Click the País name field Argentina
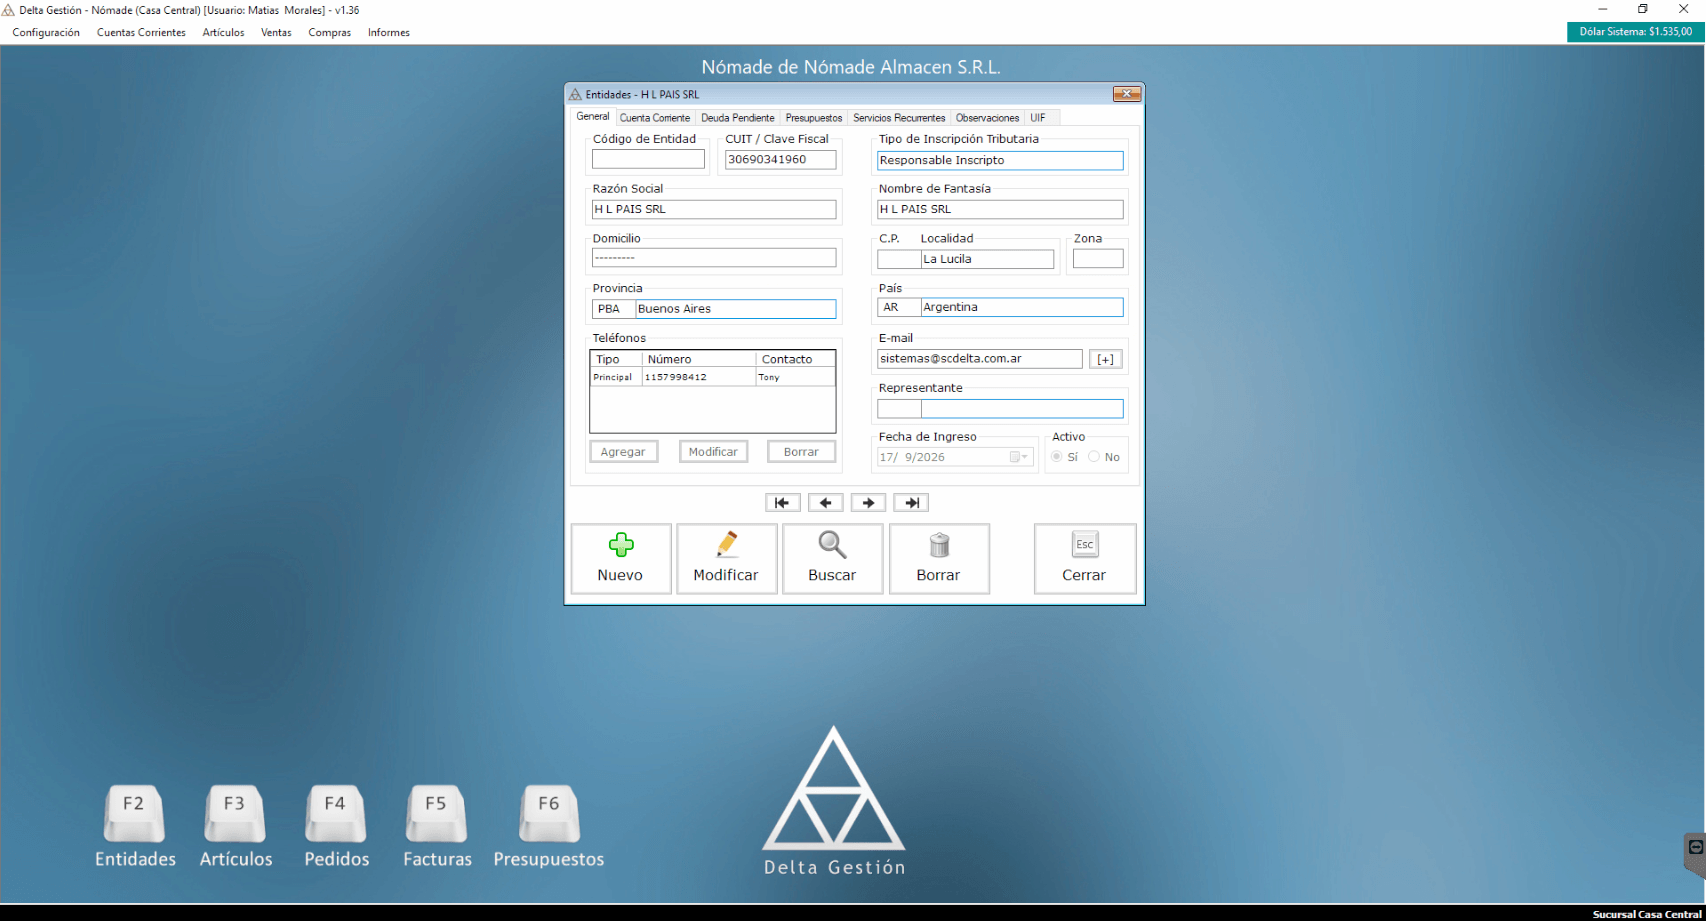The width and height of the screenshot is (1706, 921). [1022, 307]
